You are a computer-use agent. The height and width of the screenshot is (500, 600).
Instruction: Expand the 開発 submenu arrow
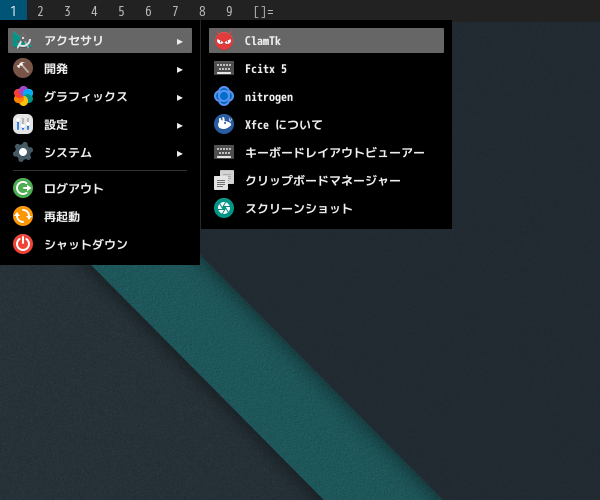click(179, 70)
